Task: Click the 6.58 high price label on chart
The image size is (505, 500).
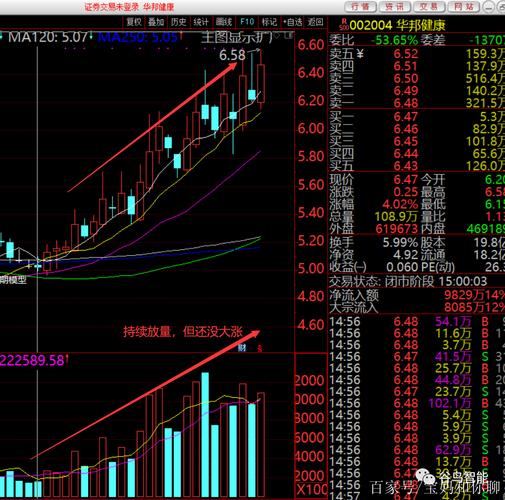Action: (x=232, y=55)
